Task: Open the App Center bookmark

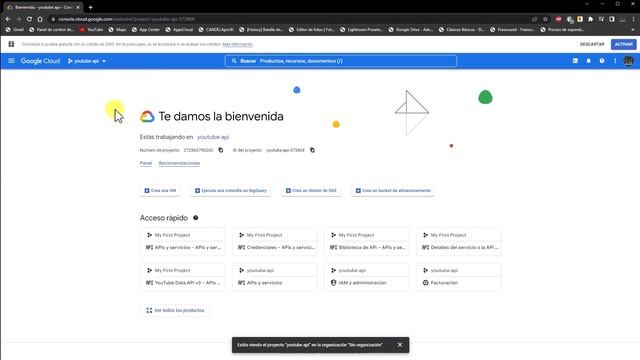Action: point(146,30)
